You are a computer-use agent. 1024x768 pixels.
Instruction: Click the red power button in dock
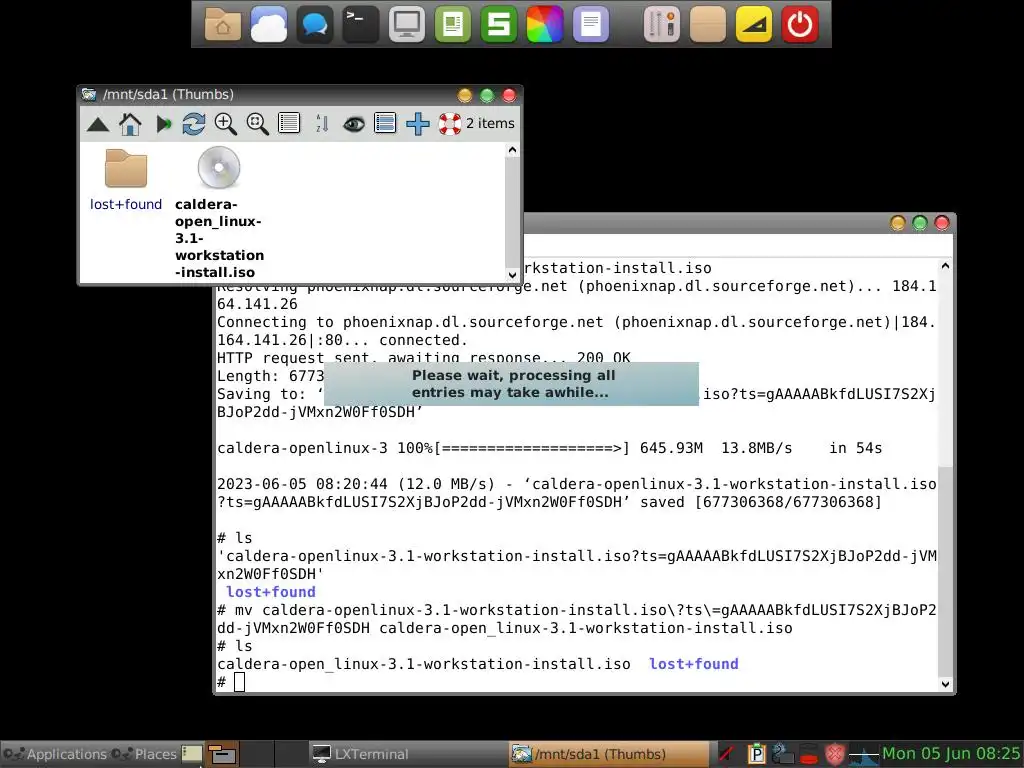pyautogui.click(x=800, y=24)
